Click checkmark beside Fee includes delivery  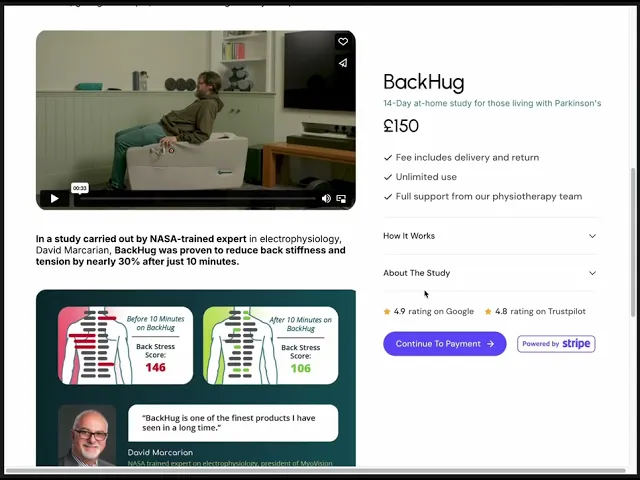click(388, 158)
